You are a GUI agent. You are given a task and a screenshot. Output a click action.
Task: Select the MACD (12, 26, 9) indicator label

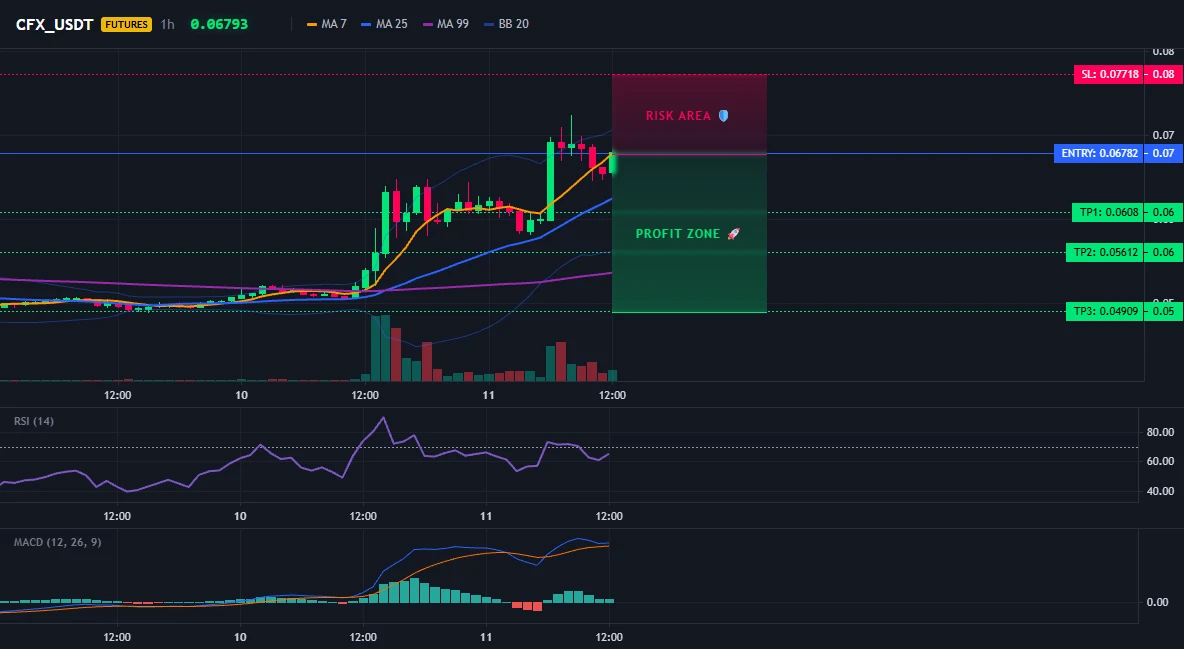pyautogui.click(x=57, y=542)
